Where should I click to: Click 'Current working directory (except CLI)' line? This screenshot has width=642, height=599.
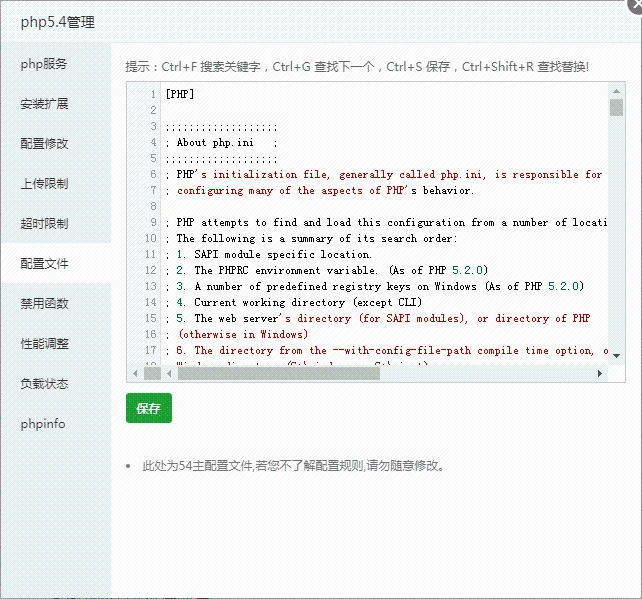coord(294,302)
